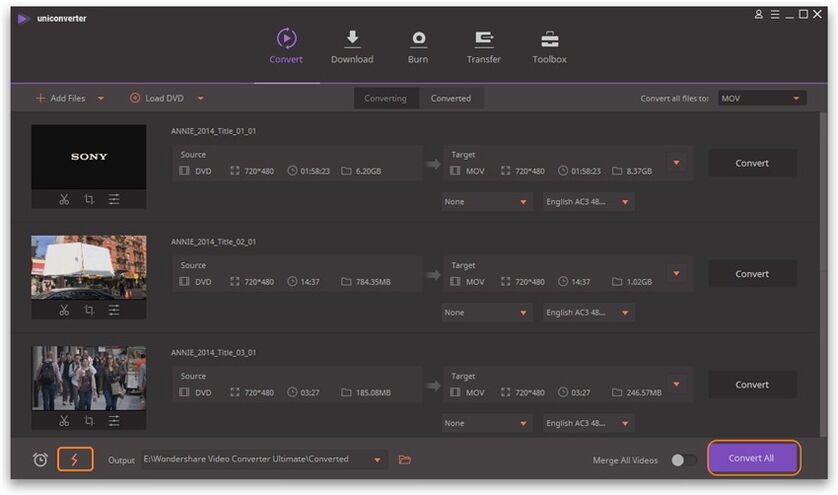Click the Load DVD button
The image size is (838, 495).
157,98
